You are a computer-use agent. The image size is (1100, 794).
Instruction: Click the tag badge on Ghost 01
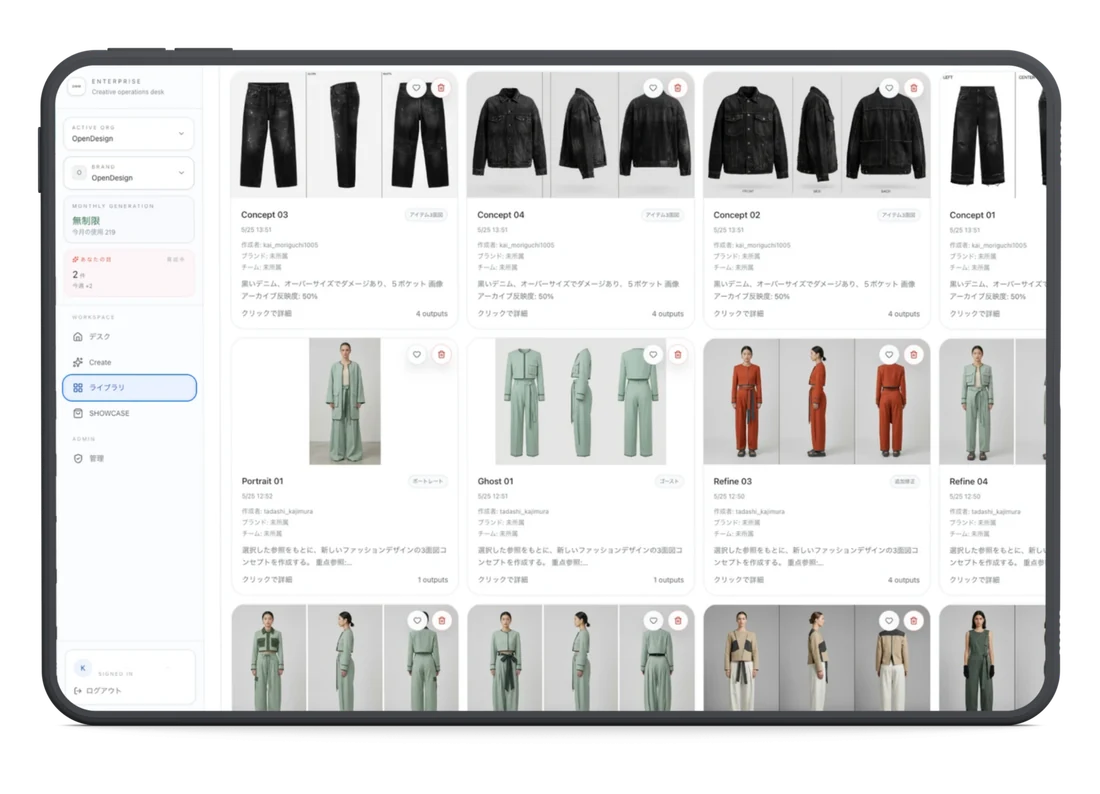pyautogui.click(x=669, y=481)
